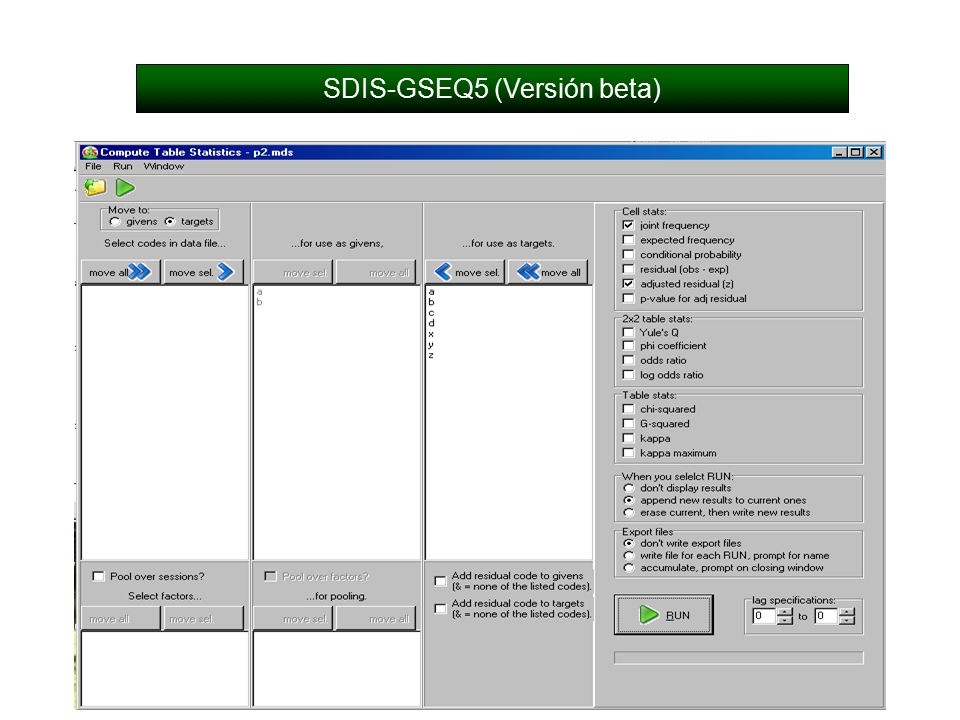Enable expected frequency checkbox
Screen dimensions: 960x720
pyautogui.click(x=628, y=240)
